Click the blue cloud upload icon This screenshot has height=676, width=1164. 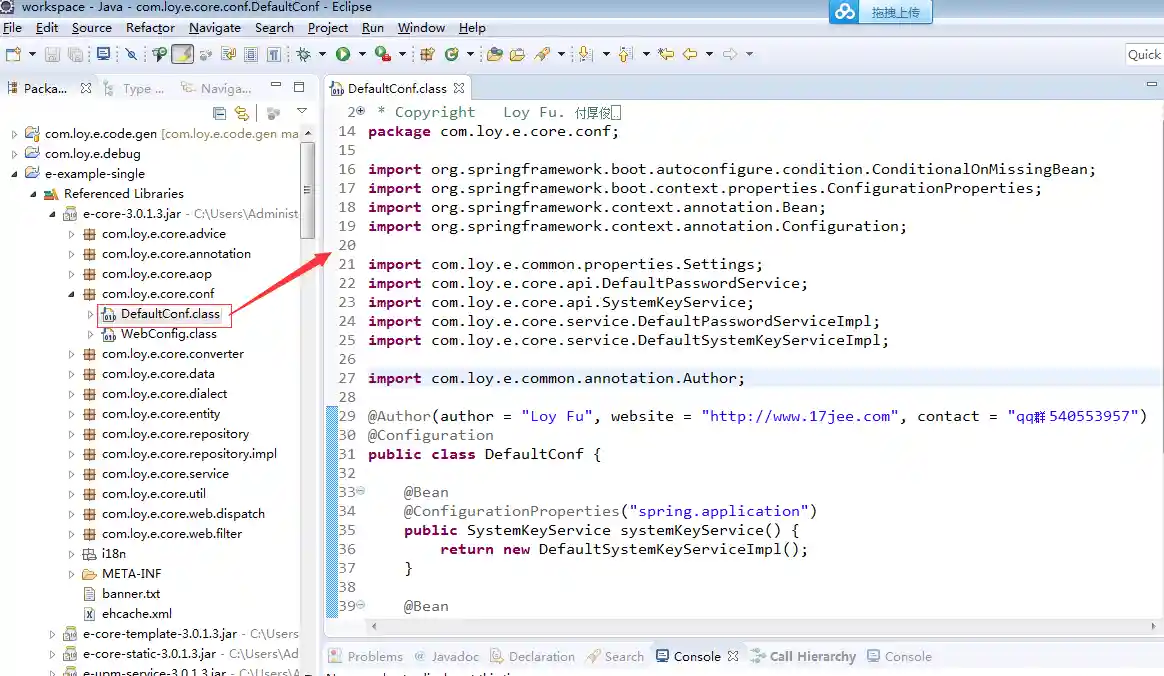(x=846, y=12)
